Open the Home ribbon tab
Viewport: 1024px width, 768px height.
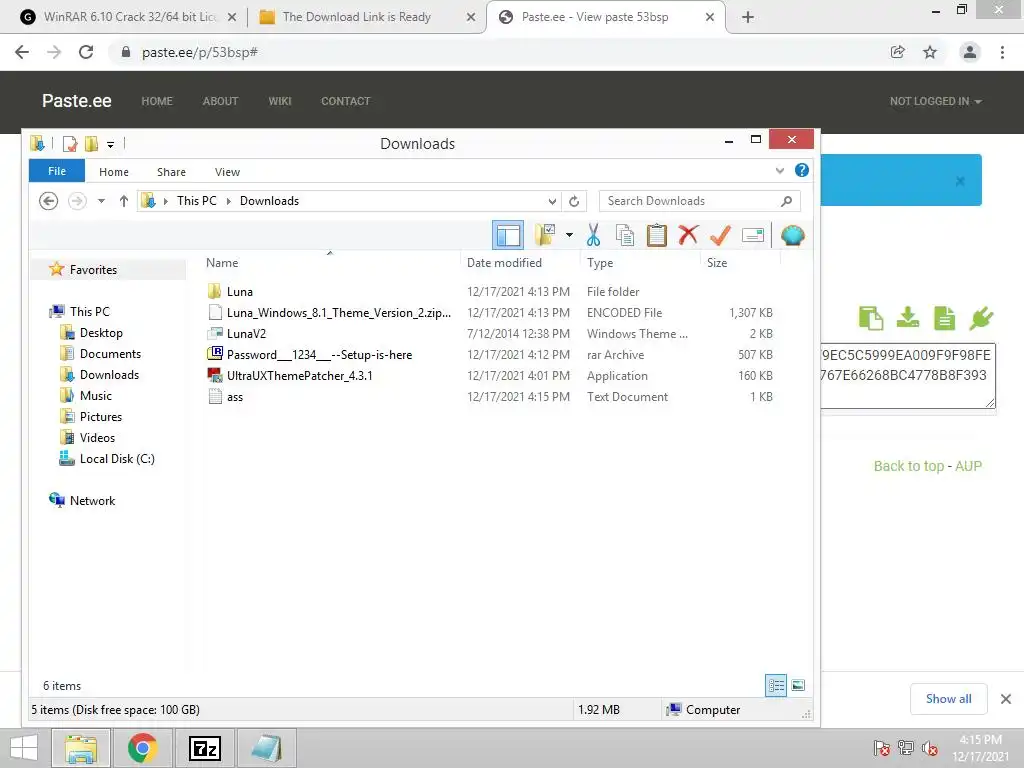tap(114, 172)
